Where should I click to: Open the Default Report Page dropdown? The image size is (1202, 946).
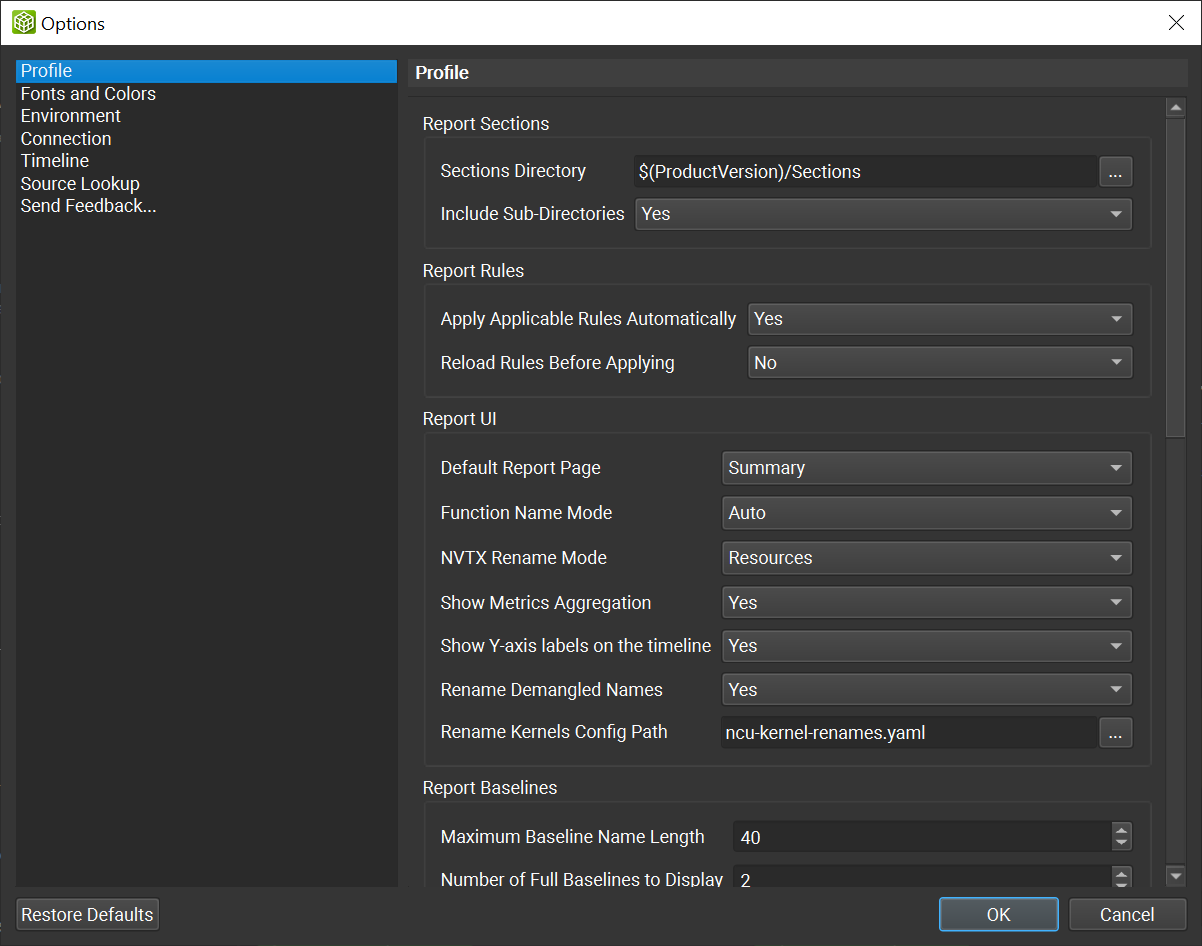point(925,467)
